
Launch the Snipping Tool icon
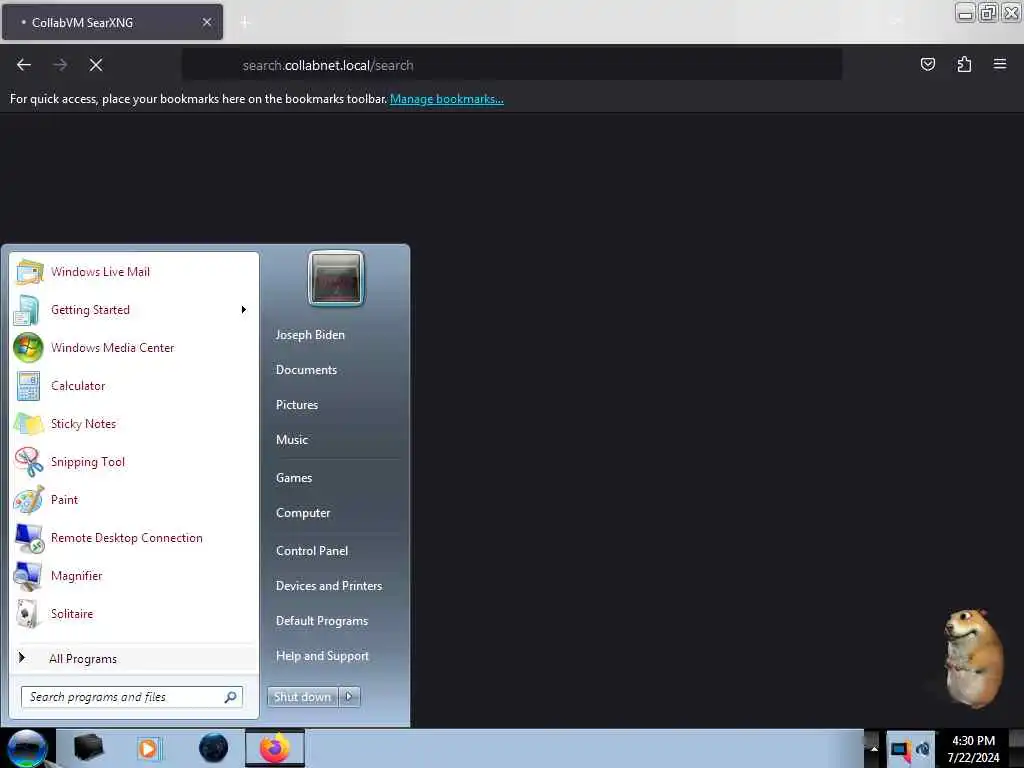28,462
